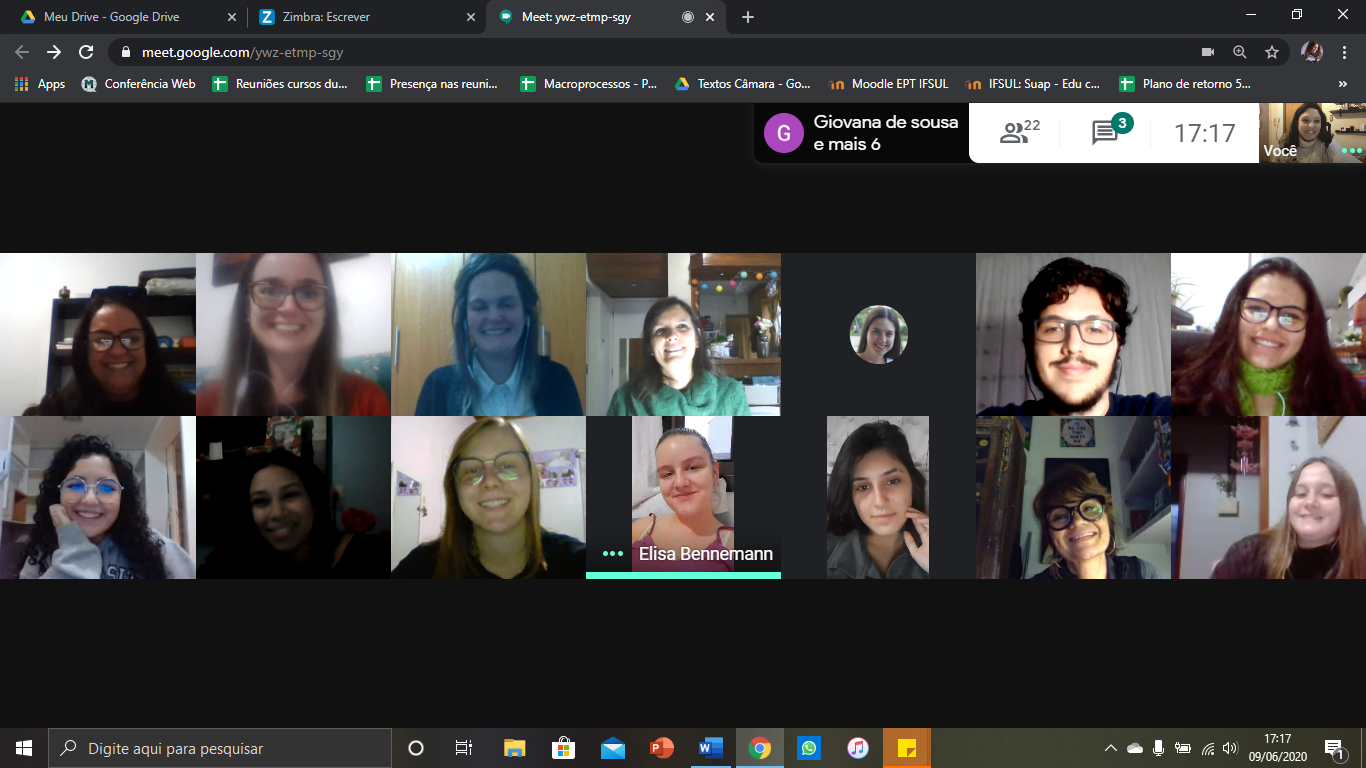The width and height of the screenshot is (1366, 768).
Task: Switch to Zimbra: Escrever tab
Action: [366, 17]
